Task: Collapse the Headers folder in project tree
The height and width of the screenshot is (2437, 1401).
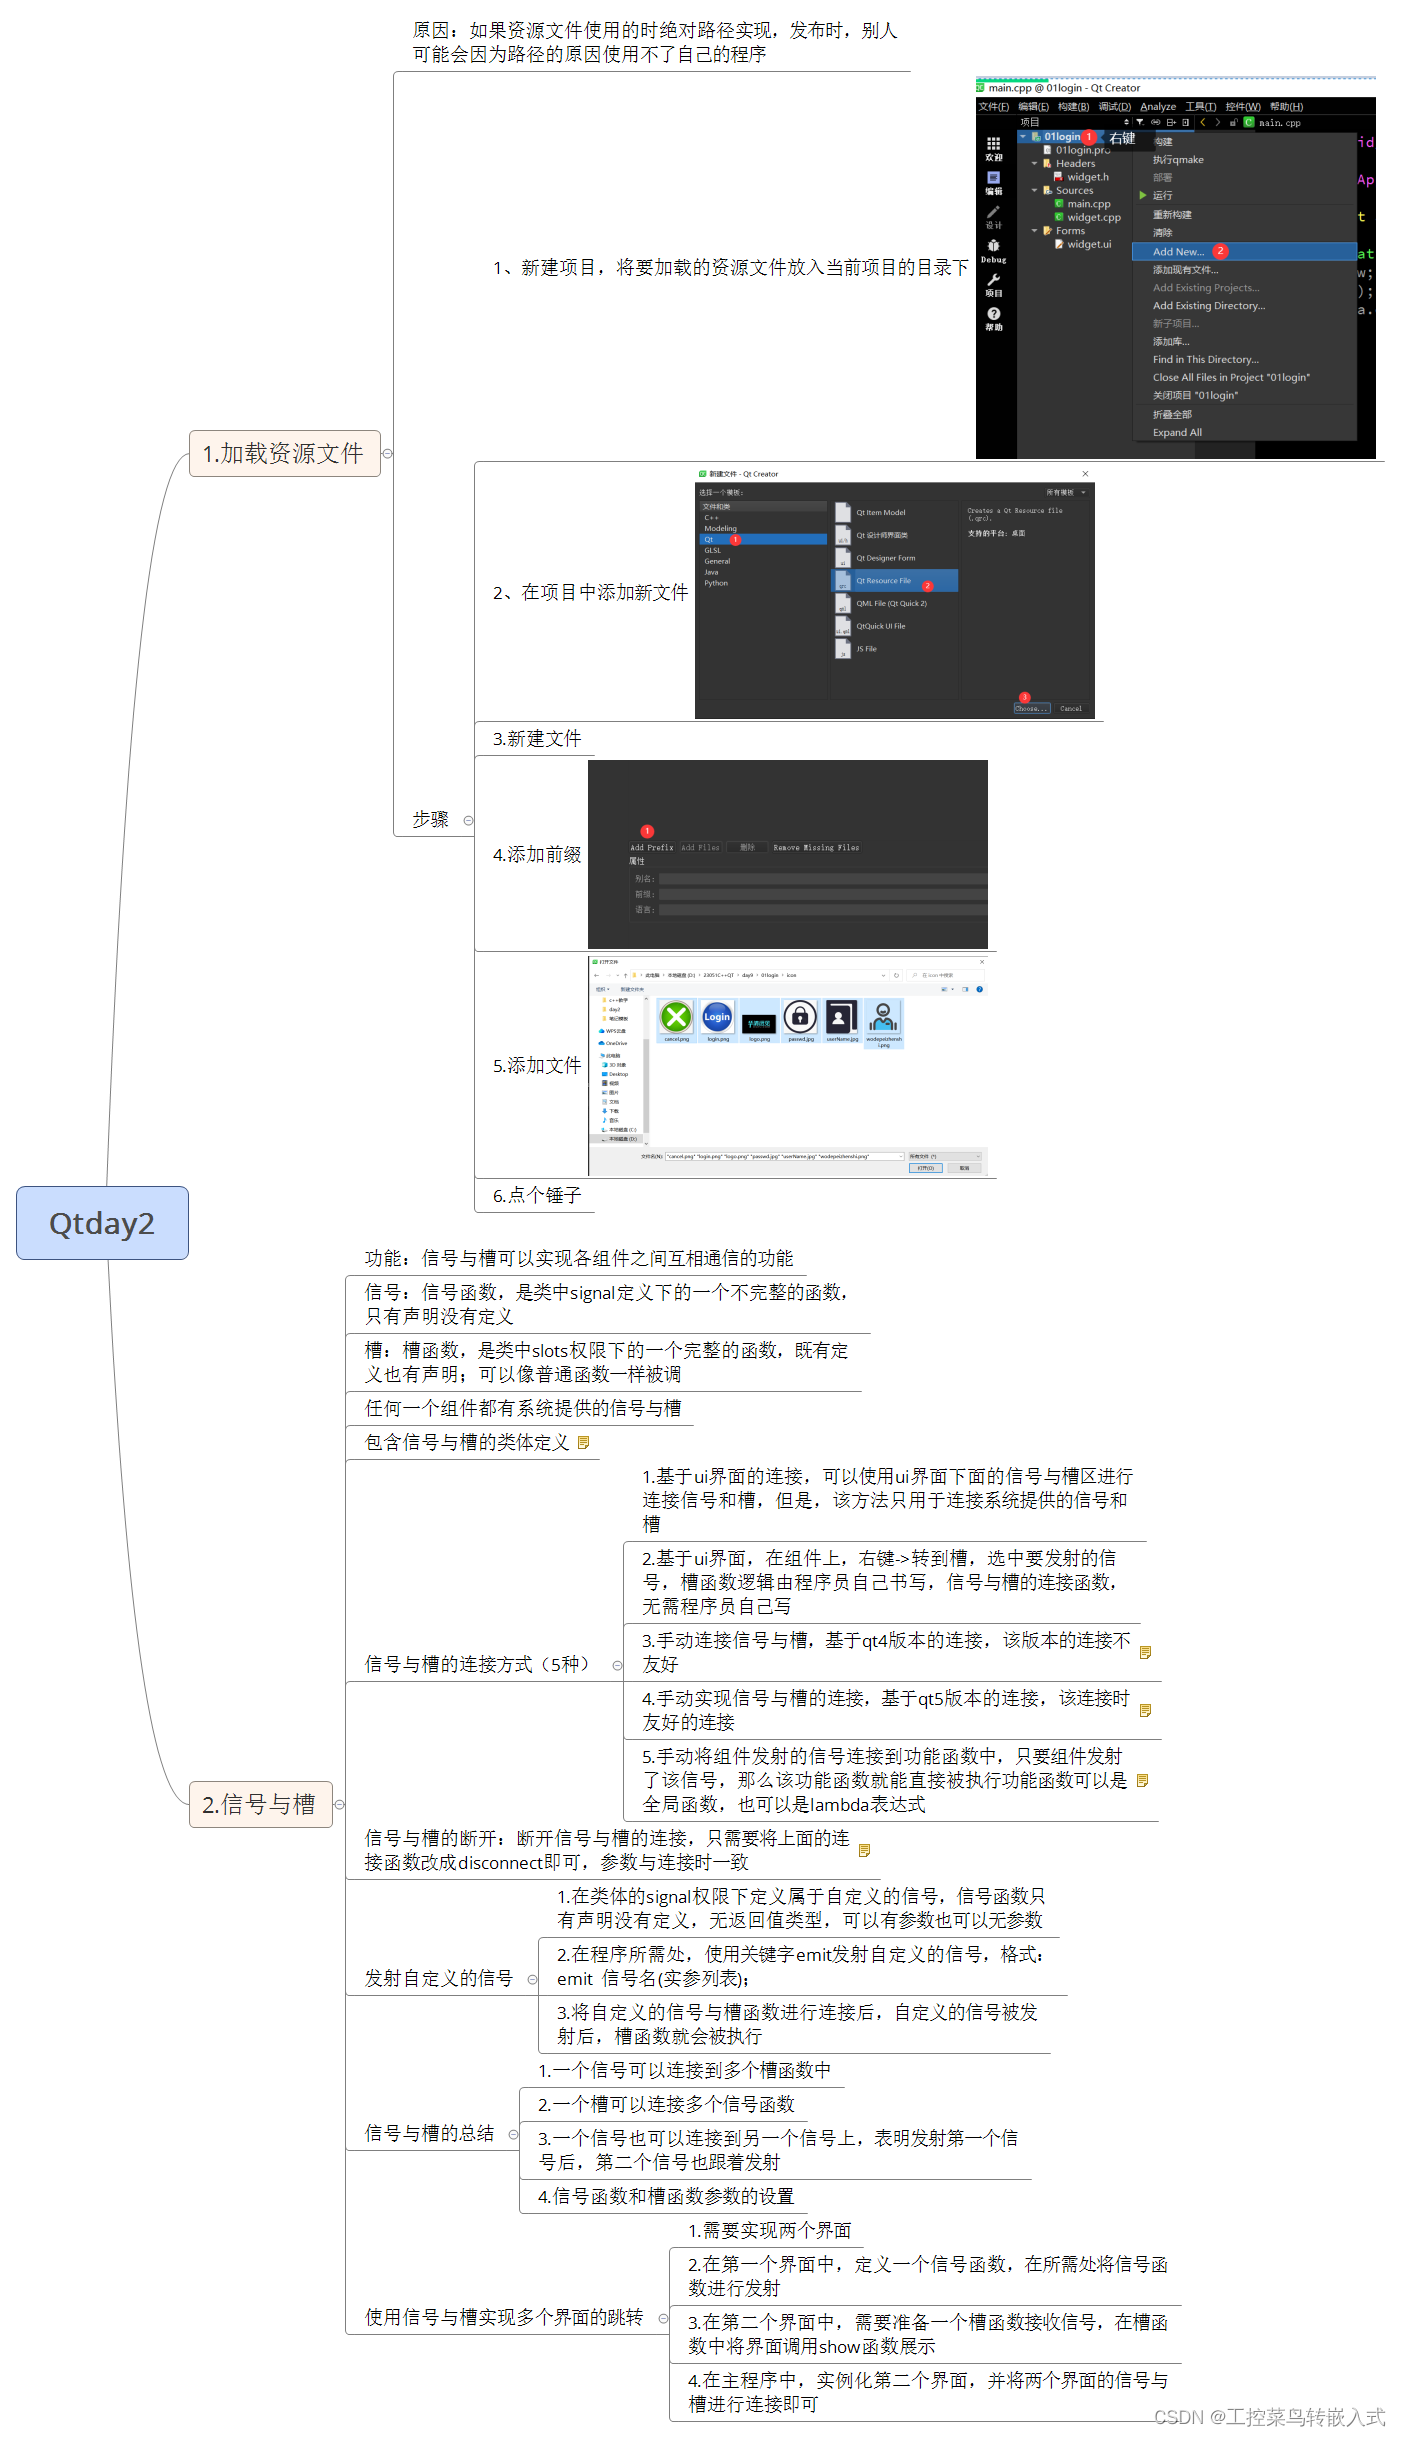Action: tap(1035, 163)
